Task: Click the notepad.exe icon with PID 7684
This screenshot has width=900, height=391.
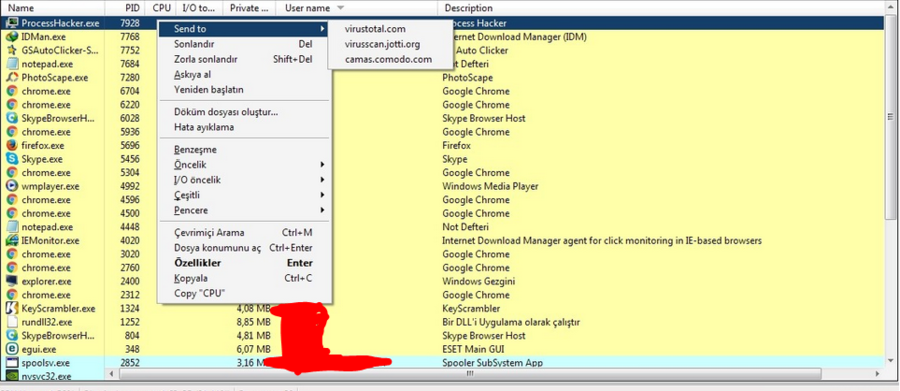Action: (x=11, y=64)
